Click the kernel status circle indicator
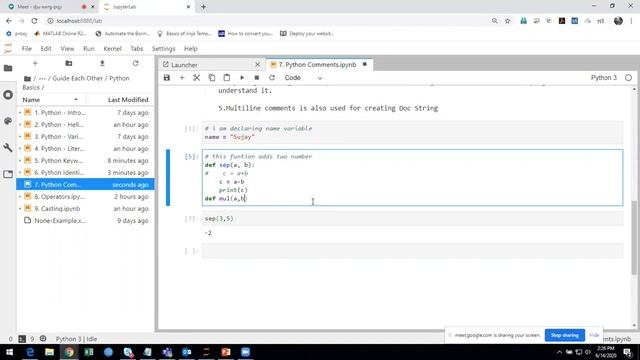 (x=628, y=78)
